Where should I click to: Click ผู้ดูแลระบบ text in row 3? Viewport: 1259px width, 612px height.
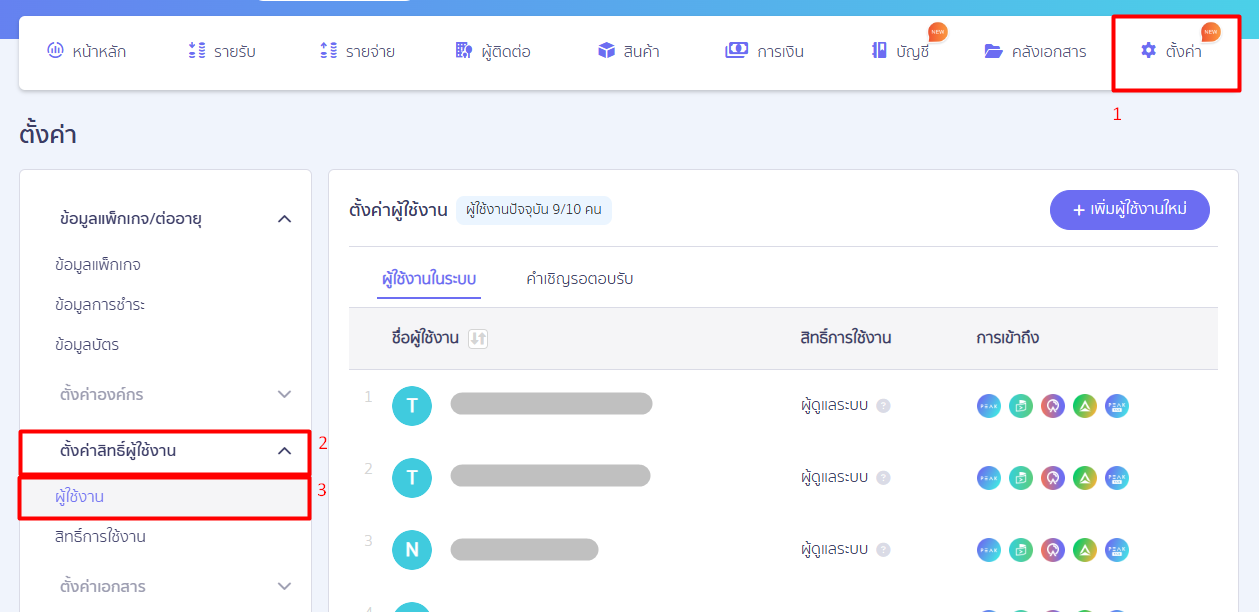[834, 550]
